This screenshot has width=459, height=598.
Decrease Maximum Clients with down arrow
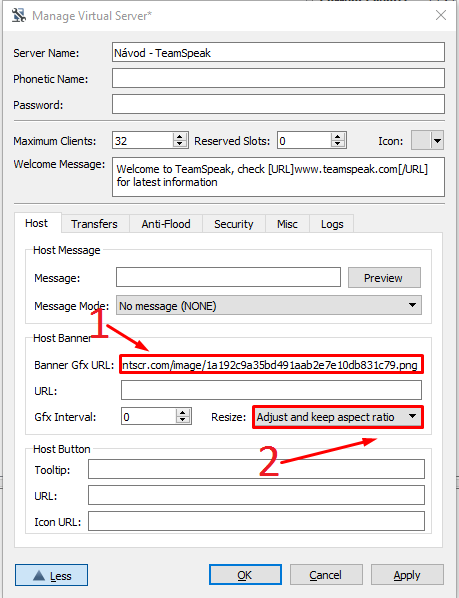(180, 144)
